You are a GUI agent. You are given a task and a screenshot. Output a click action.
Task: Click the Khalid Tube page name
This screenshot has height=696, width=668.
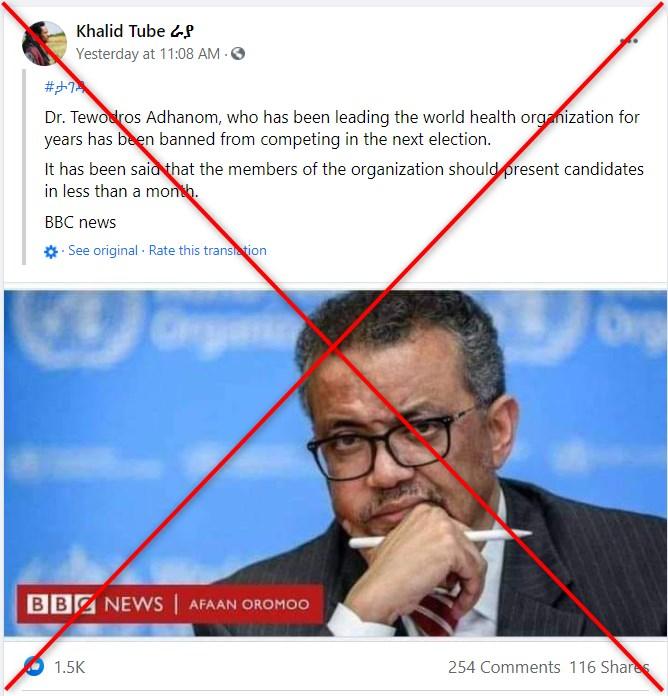(135, 31)
